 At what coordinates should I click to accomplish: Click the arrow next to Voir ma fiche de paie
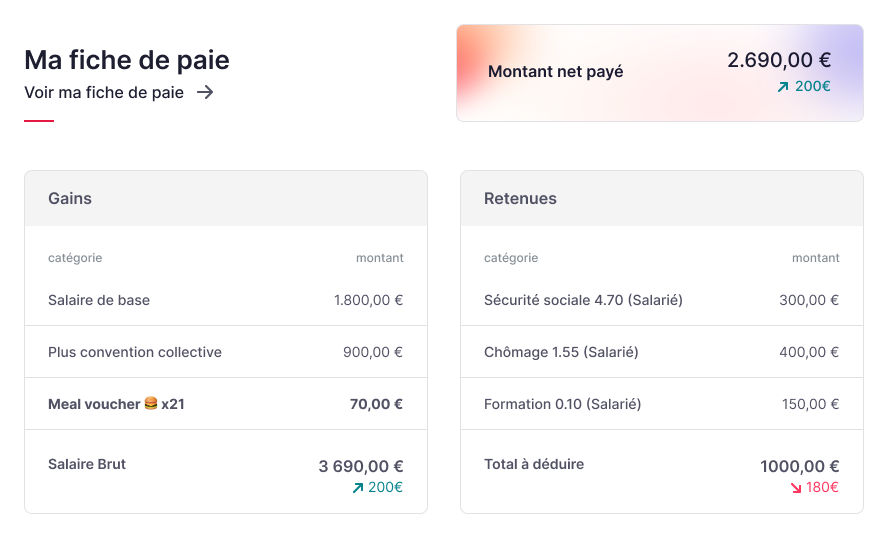(x=205, y=93)
